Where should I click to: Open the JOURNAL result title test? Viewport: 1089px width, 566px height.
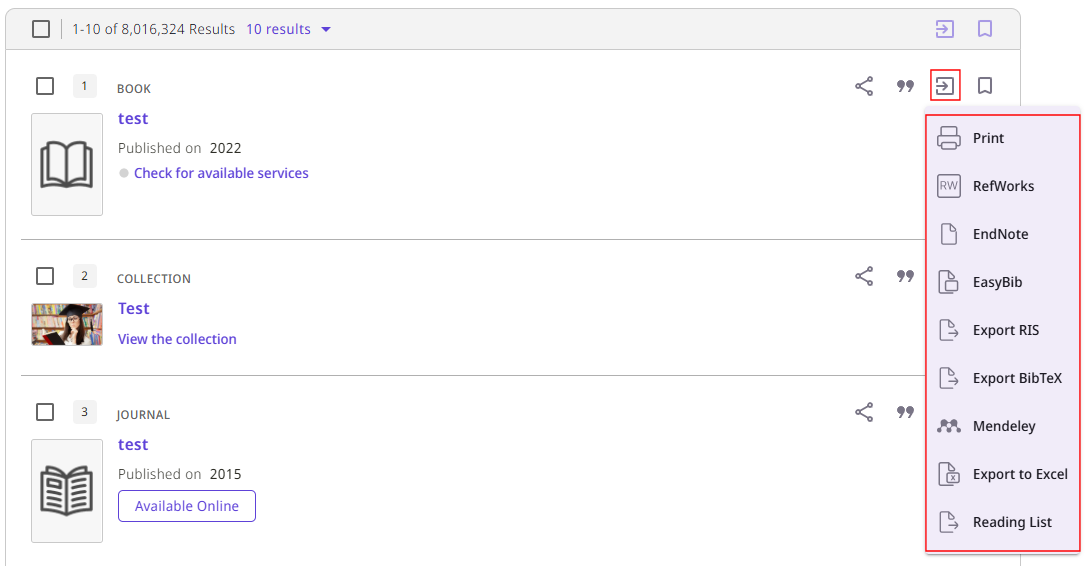133,444
